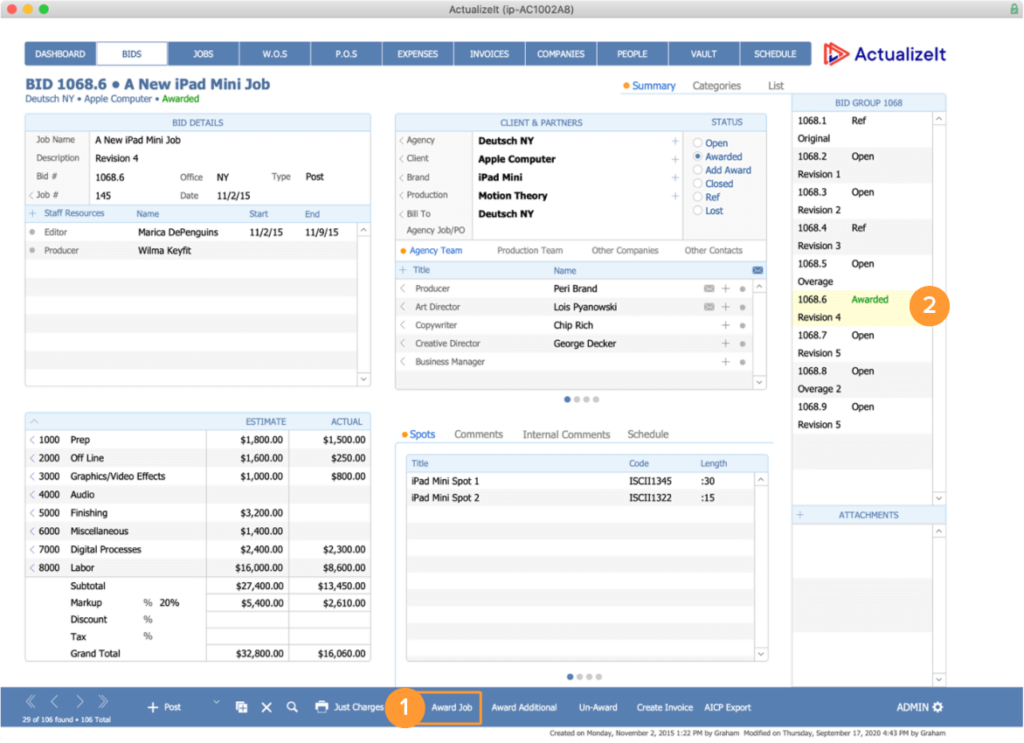Select the Closed status radio button
The image size is (1024, 743).
pos(697,184)
